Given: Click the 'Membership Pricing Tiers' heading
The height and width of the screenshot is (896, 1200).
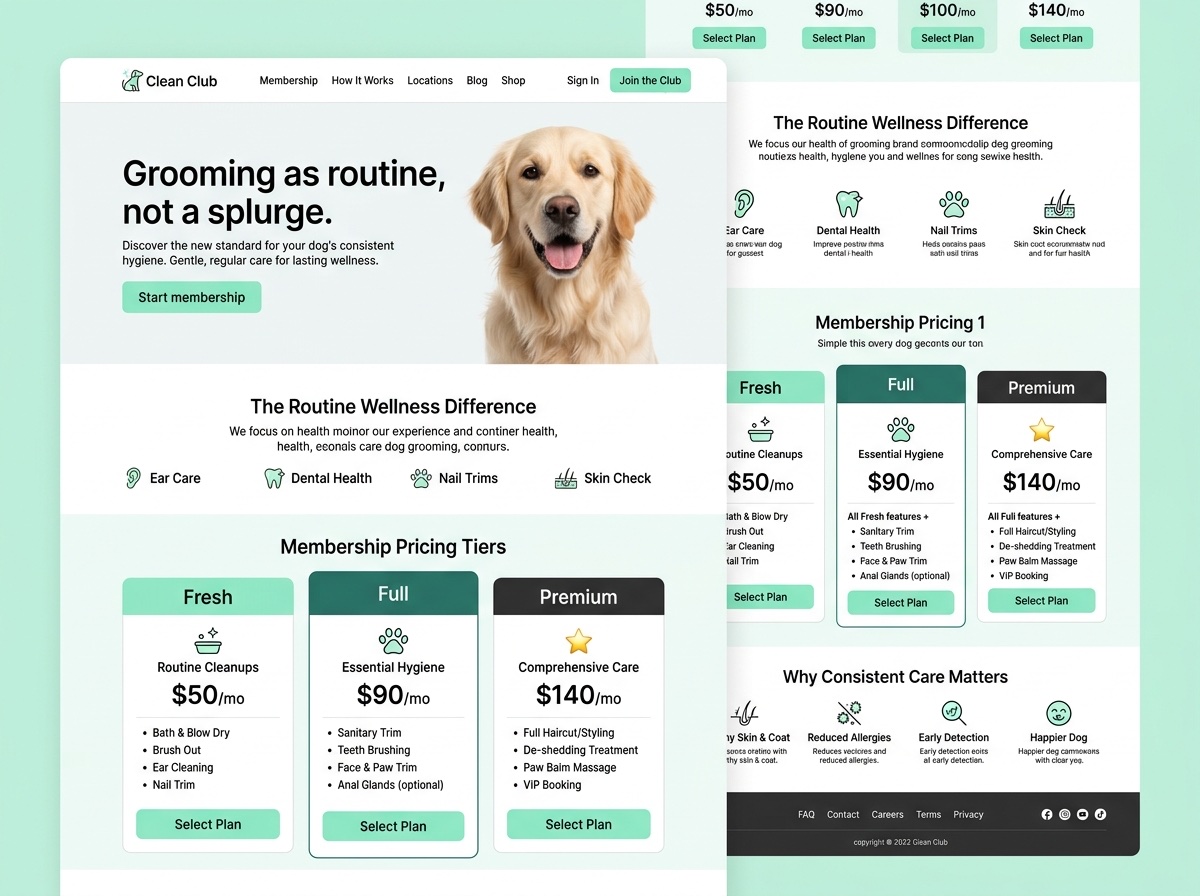Looking at the screenshot, I should click(393, 547).
